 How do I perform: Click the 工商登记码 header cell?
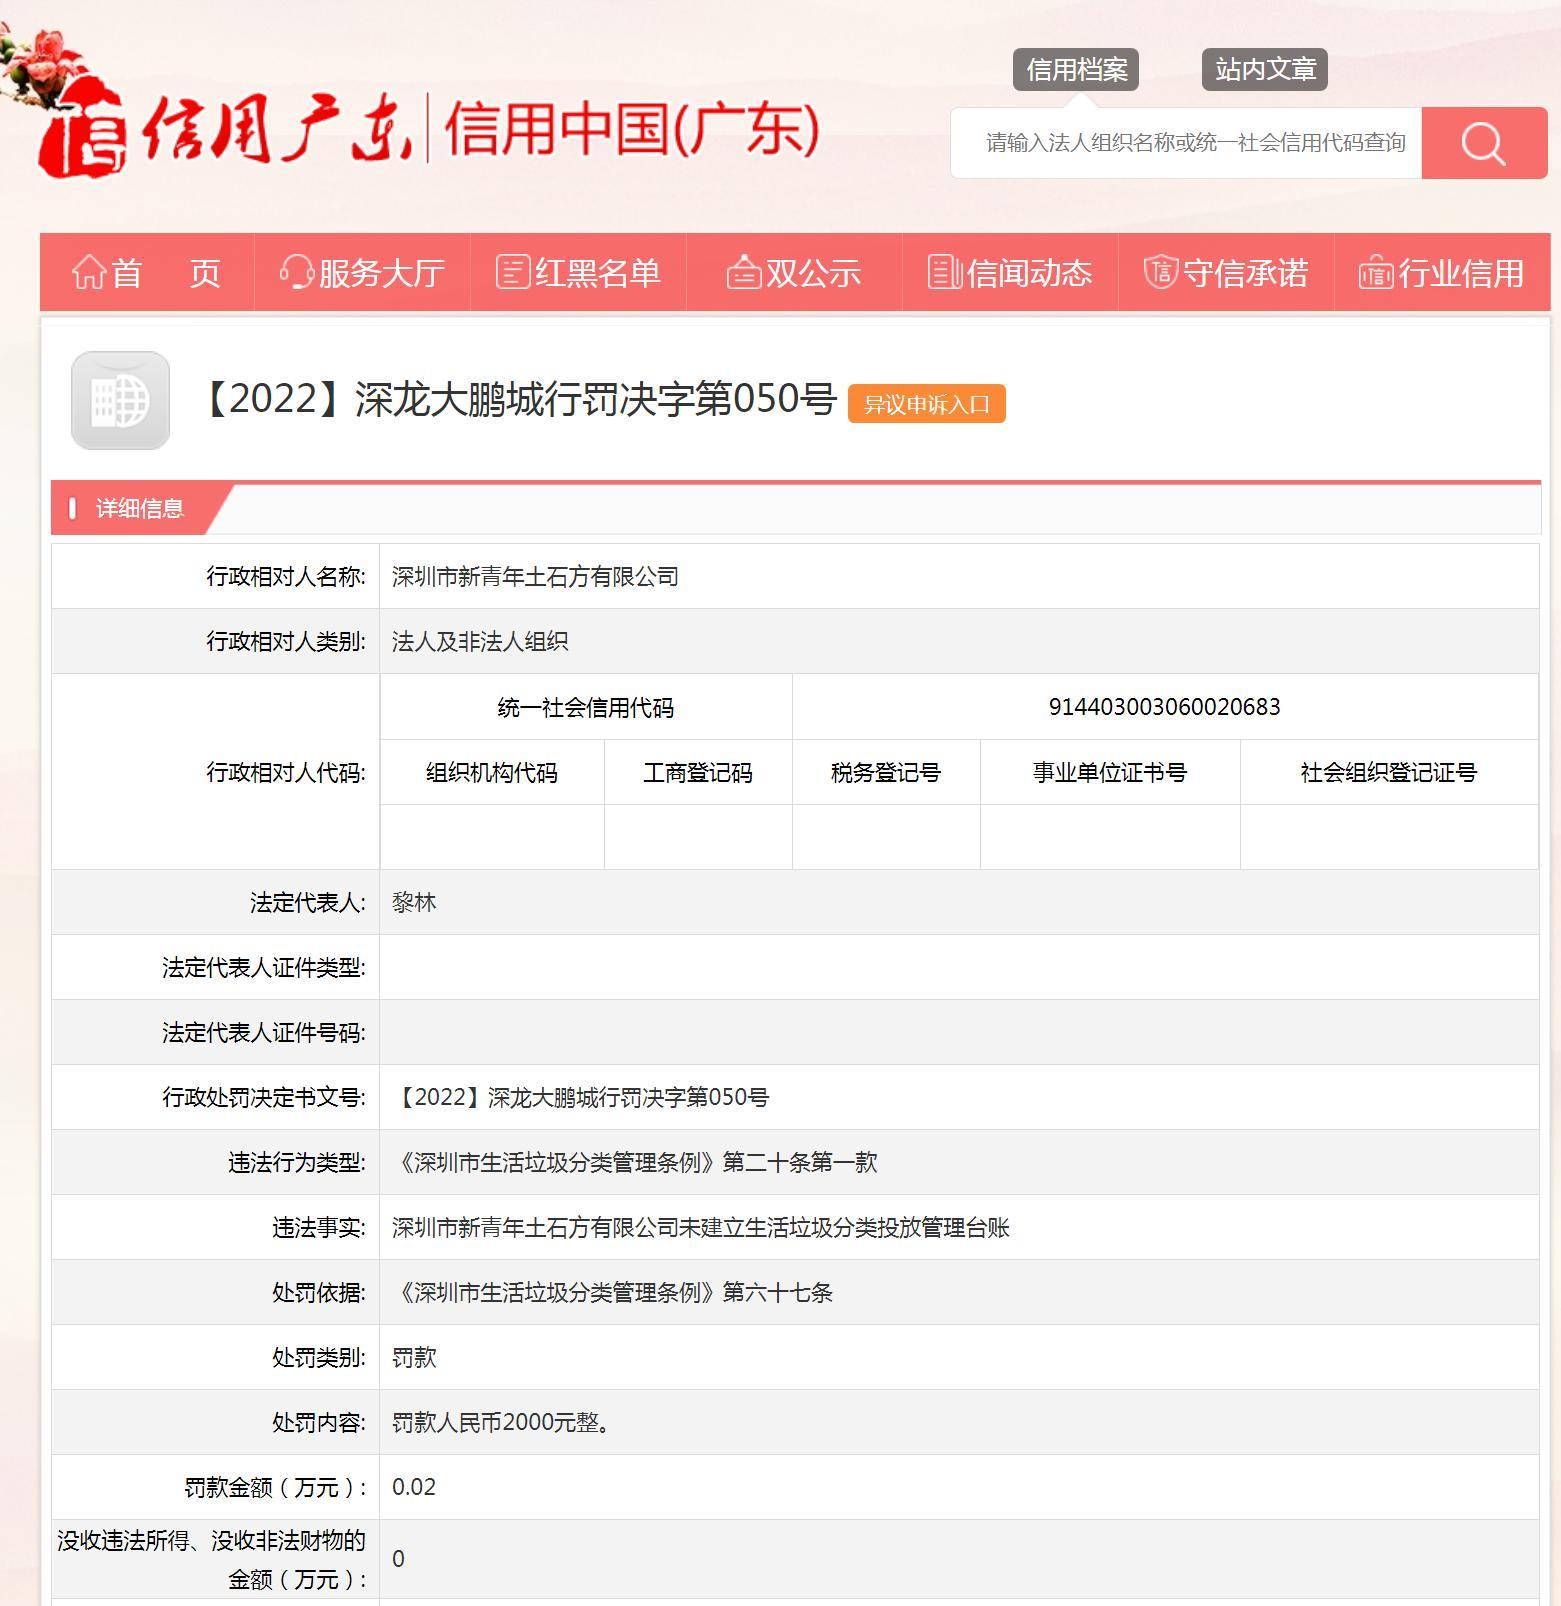pos(698,773)
